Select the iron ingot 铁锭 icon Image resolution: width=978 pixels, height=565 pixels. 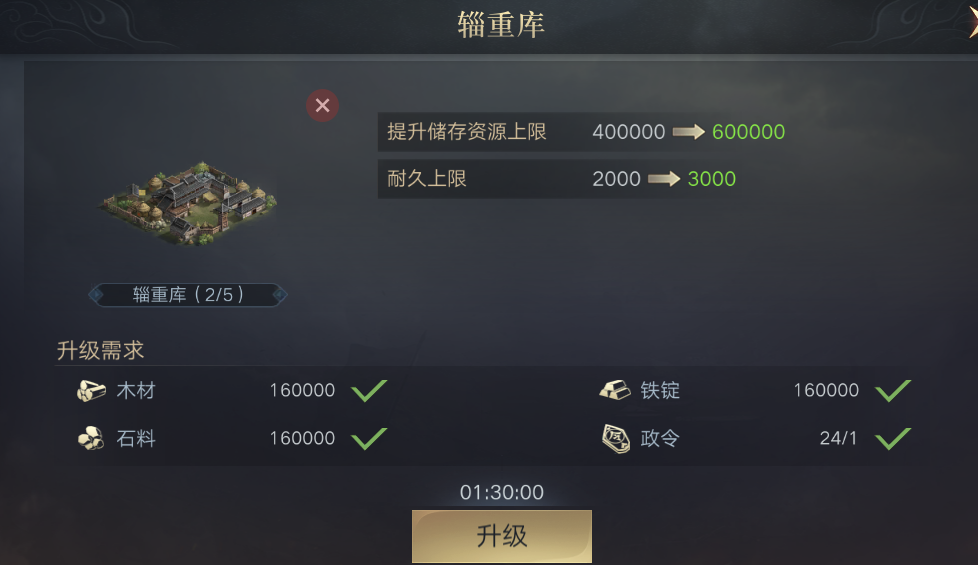coord(615,390)
